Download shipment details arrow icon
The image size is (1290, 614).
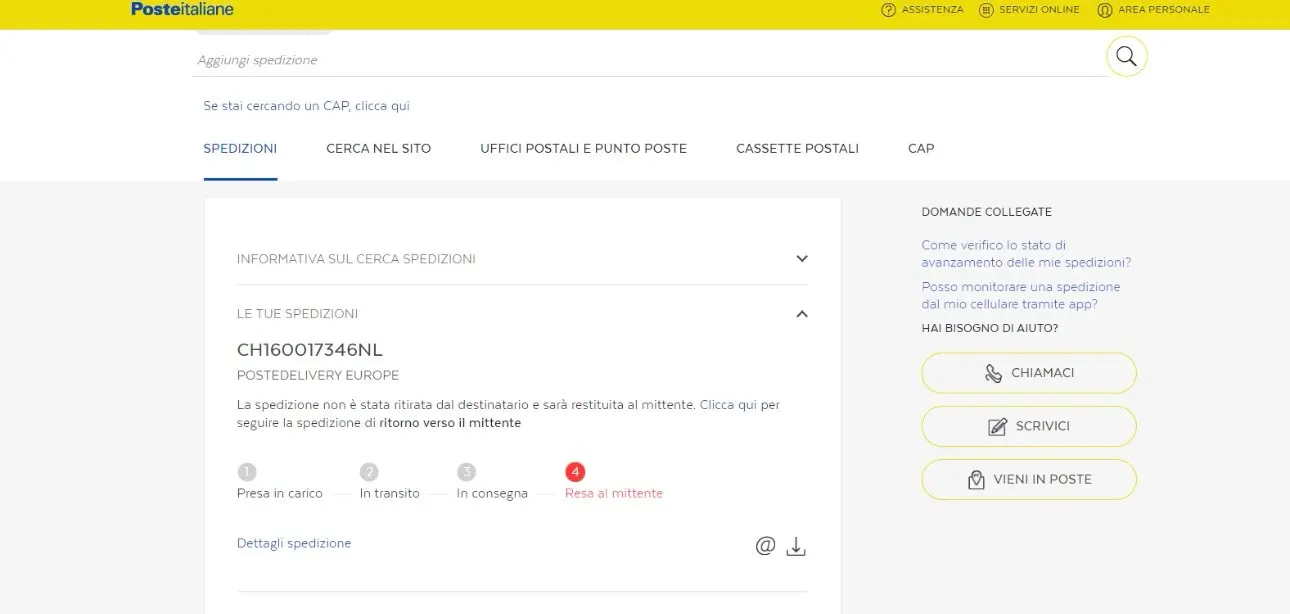[796, 546]
